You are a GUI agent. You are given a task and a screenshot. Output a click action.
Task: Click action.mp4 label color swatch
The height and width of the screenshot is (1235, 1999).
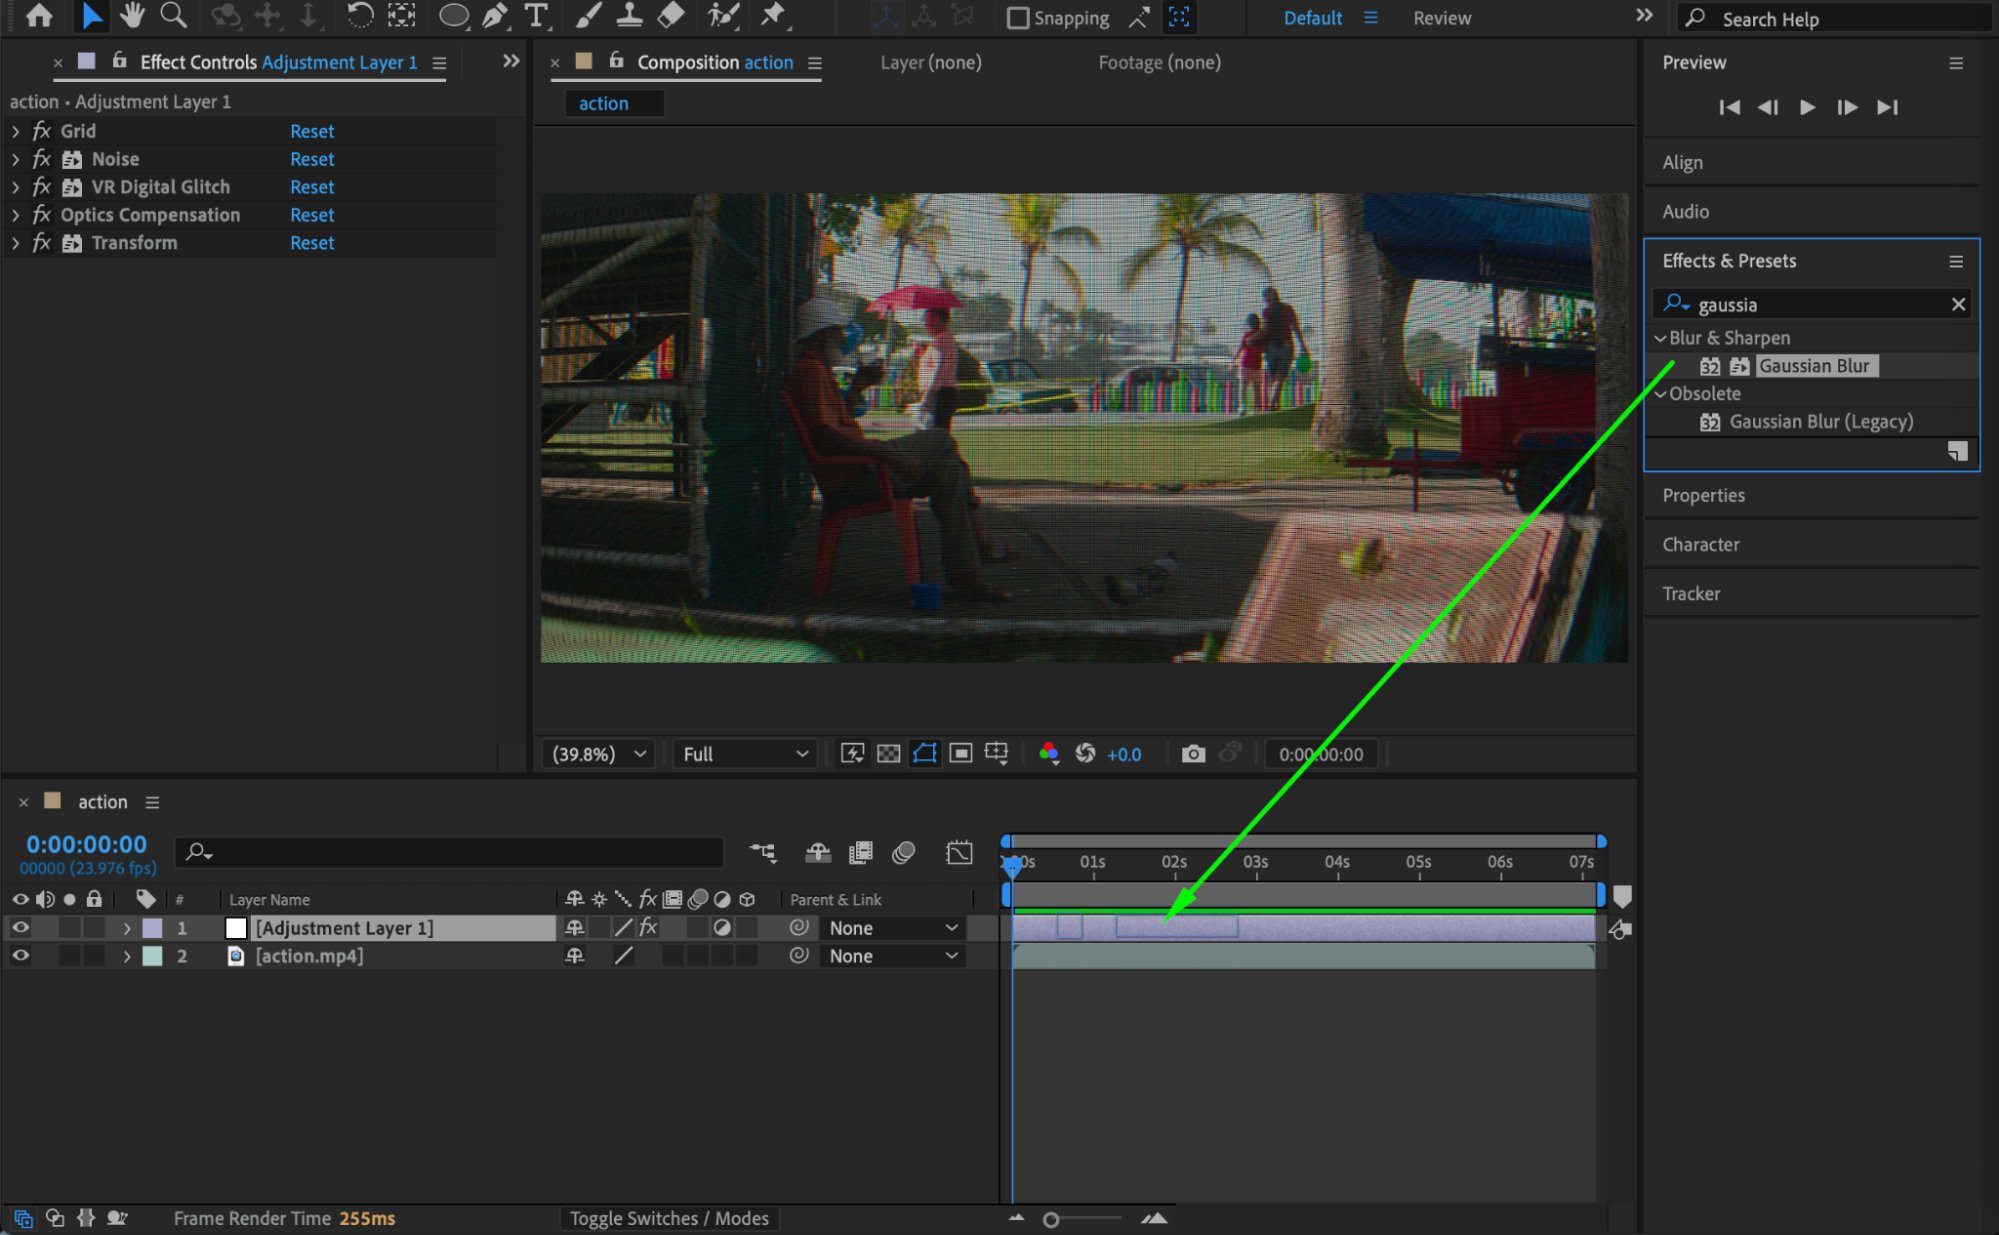152,956
